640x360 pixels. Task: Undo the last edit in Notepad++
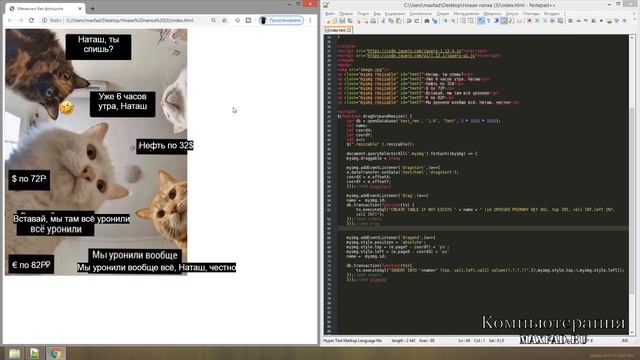(409, 21)
